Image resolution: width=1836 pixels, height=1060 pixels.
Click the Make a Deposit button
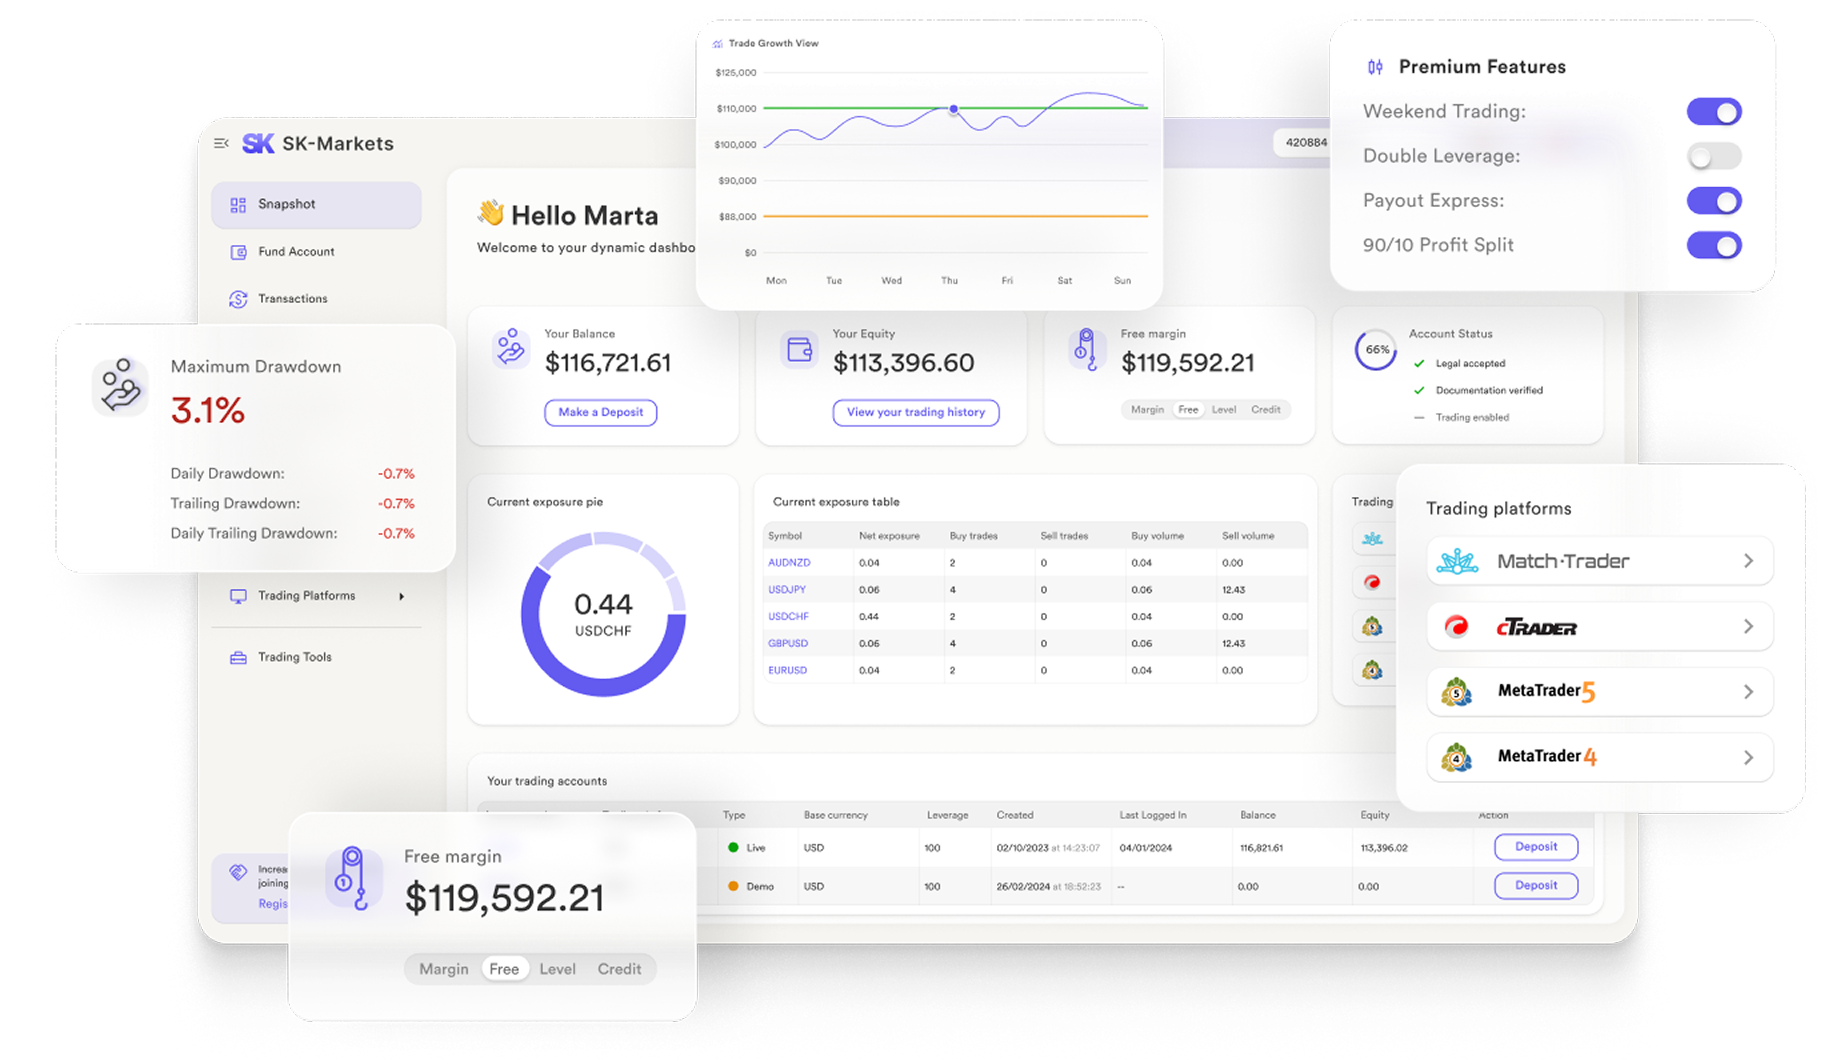[600, 412]
